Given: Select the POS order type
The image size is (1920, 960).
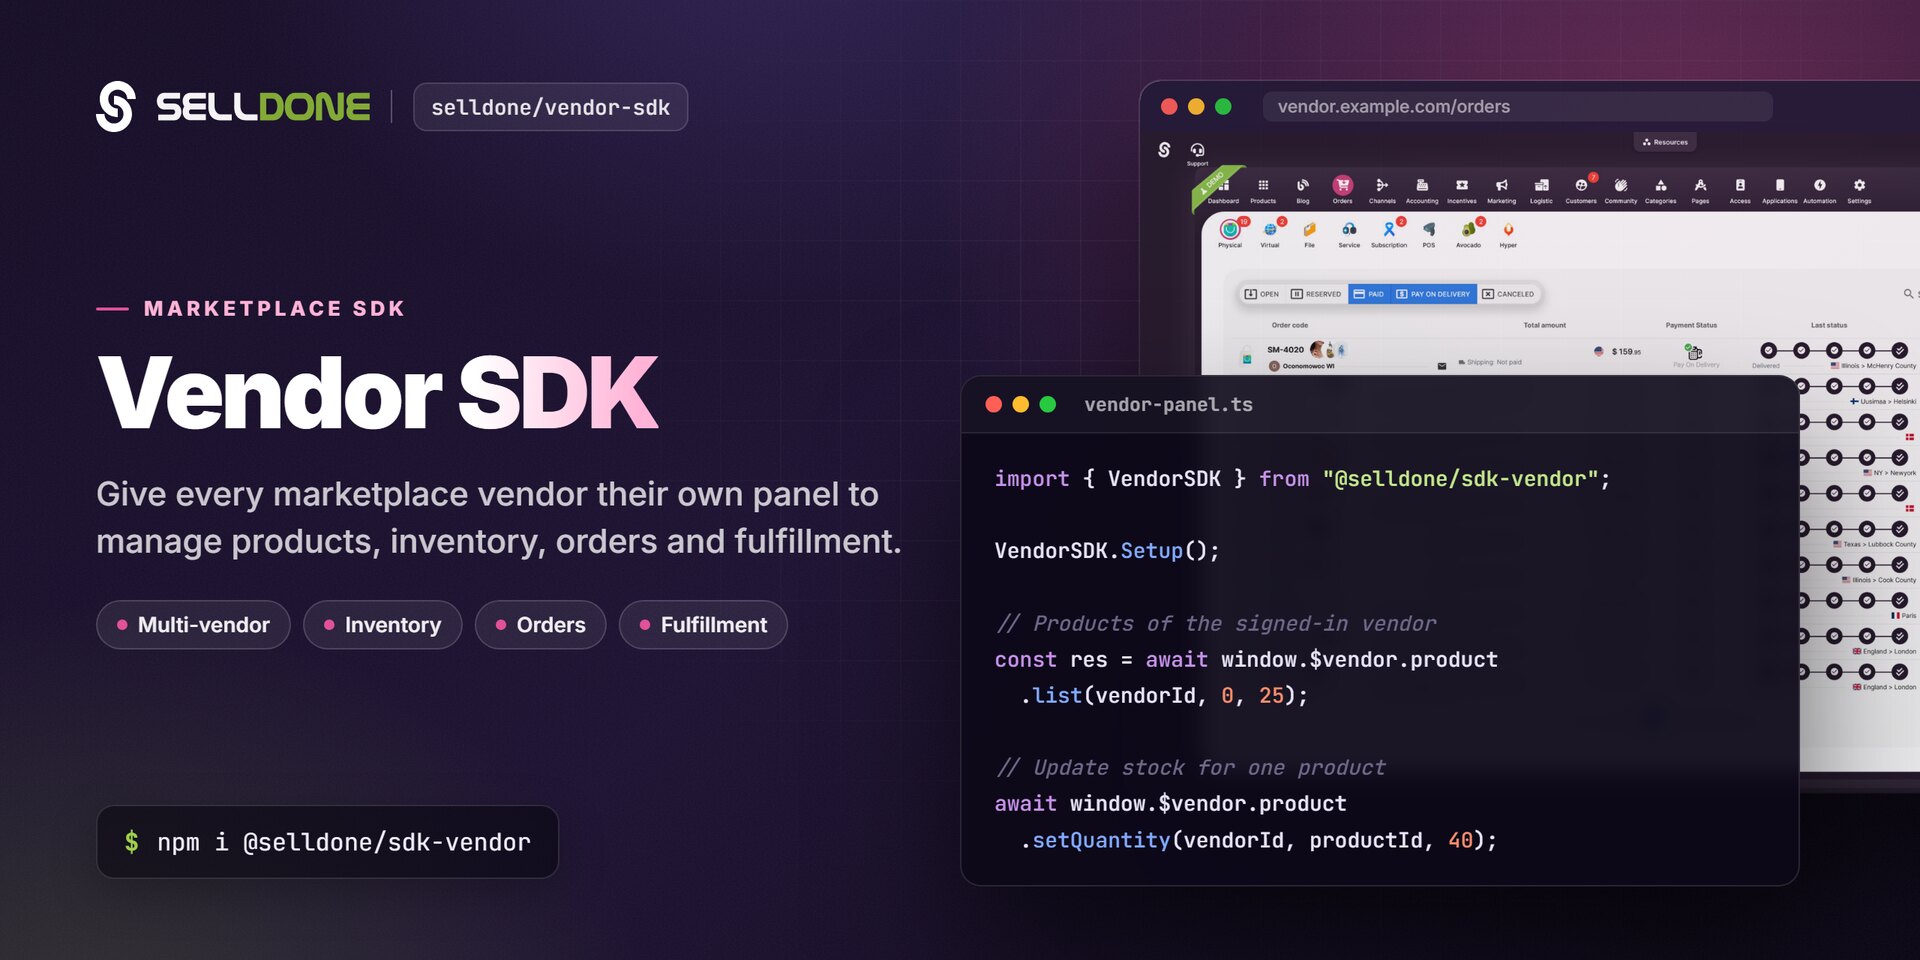Looking at the screenshot, I should click(1429, 234).
